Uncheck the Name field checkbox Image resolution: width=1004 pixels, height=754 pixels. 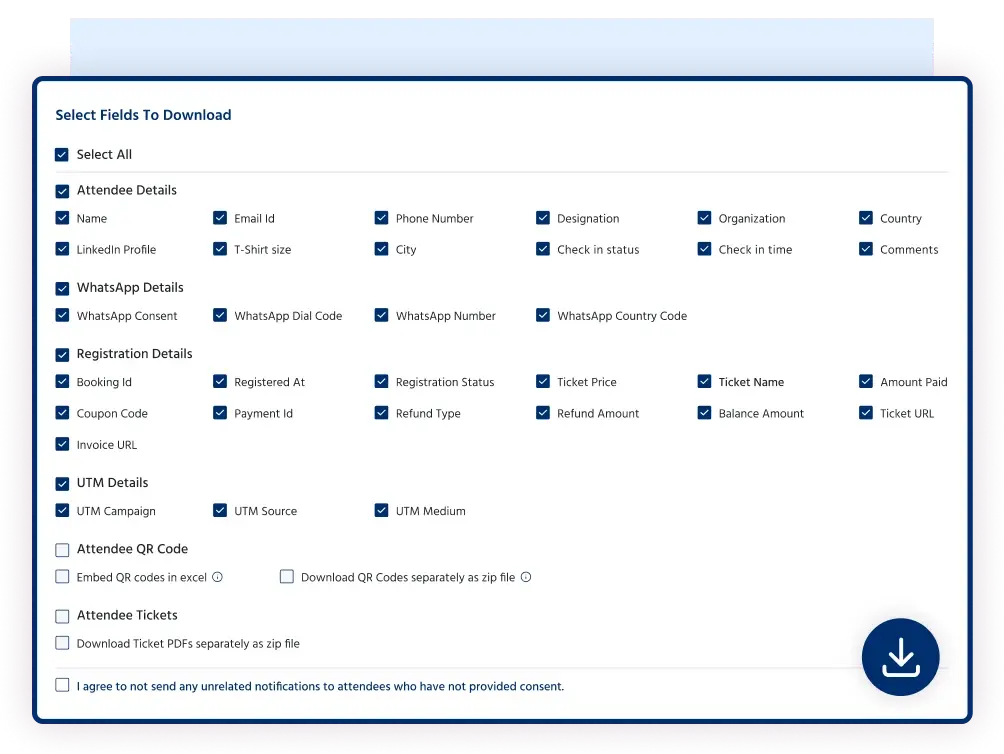coord(62,218)
